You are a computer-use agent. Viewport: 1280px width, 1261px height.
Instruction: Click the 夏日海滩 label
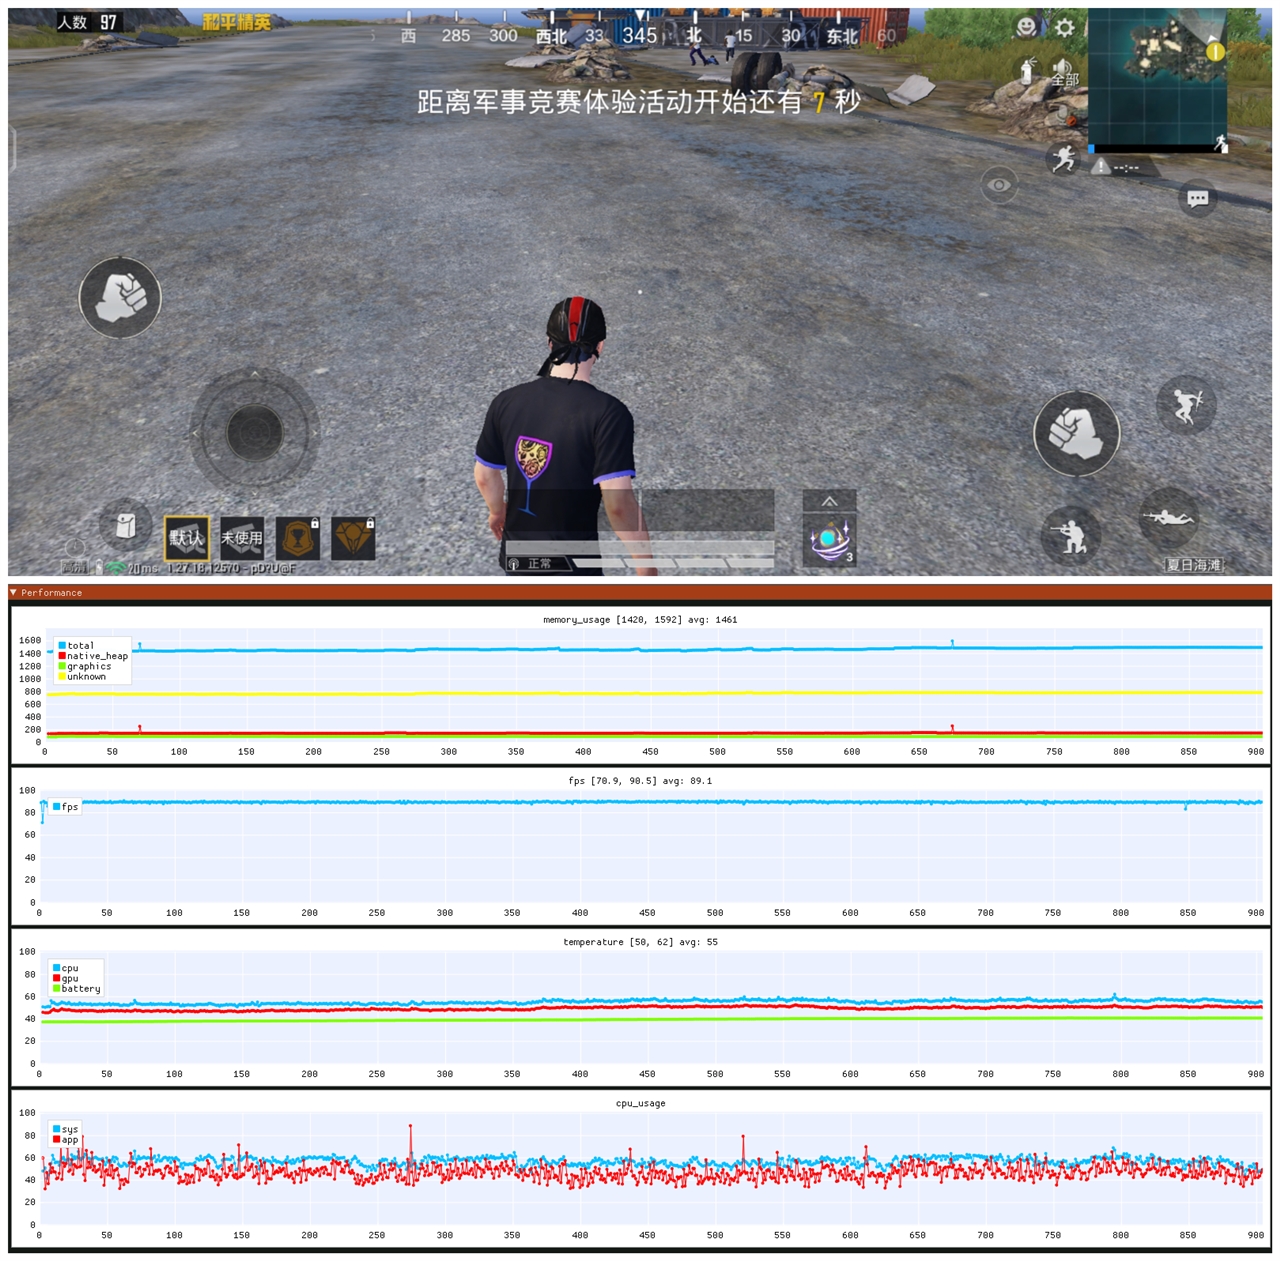pyautogui.click(x=1194, y=565)
